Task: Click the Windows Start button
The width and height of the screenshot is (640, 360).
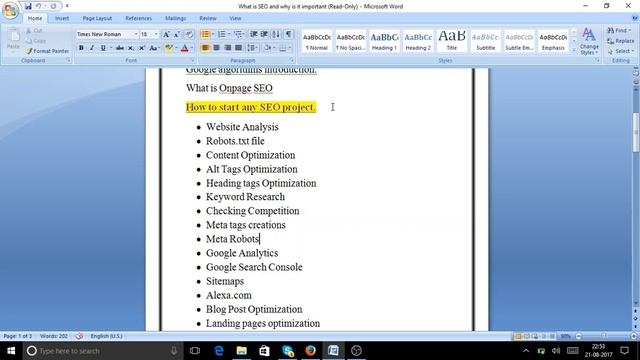Action: point(11,351)
